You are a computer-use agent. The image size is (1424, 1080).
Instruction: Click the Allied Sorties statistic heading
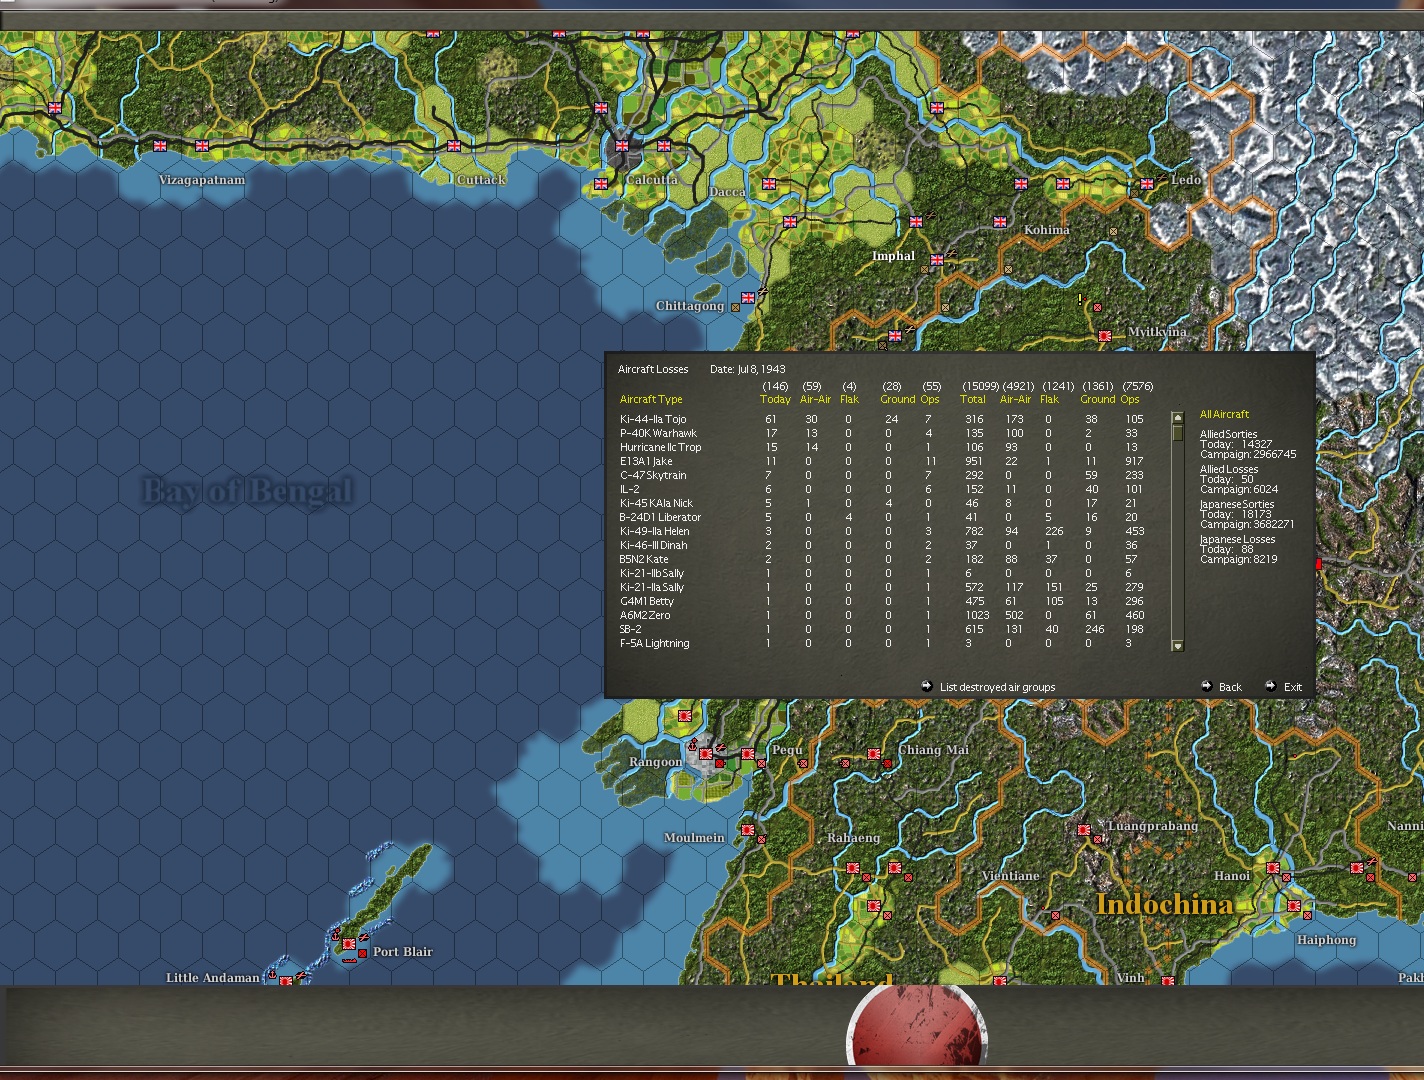[x=1229, y=434]
